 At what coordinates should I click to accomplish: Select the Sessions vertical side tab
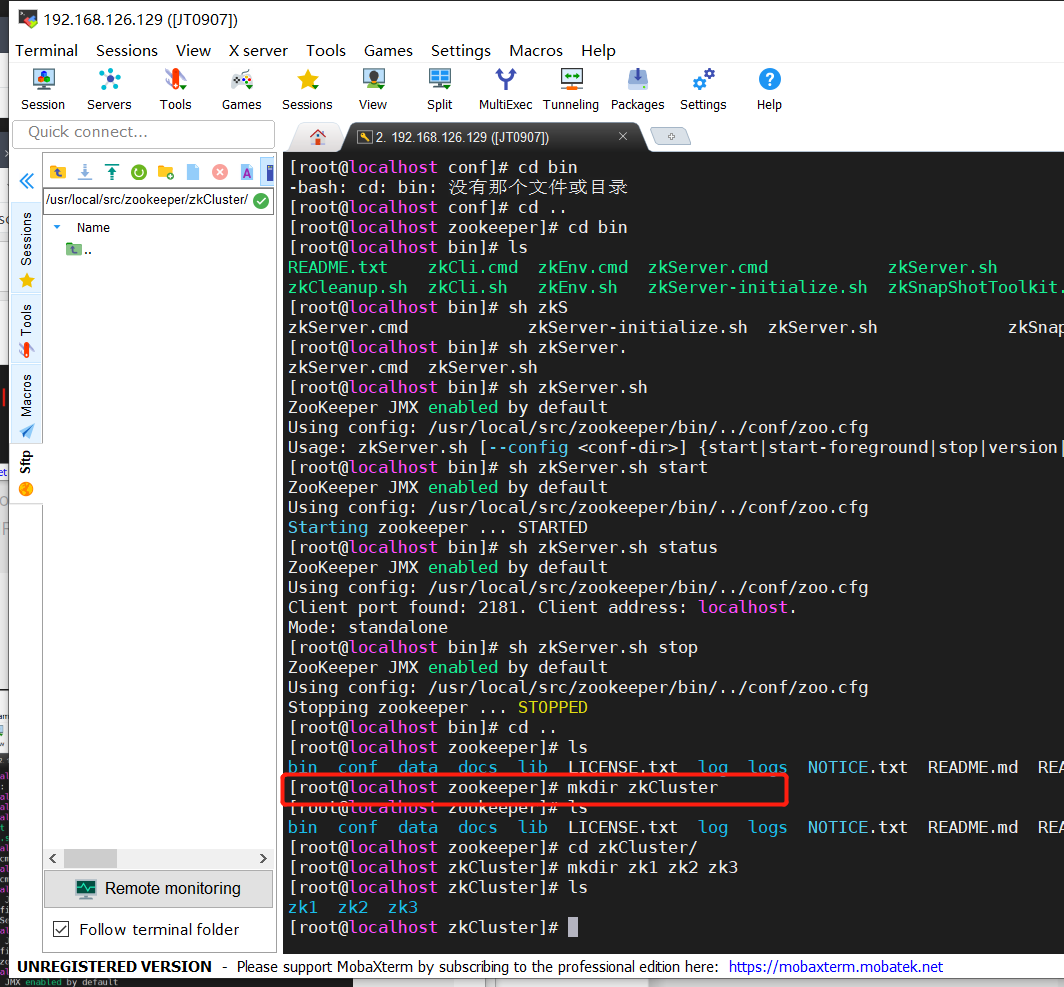pos(26,249)
